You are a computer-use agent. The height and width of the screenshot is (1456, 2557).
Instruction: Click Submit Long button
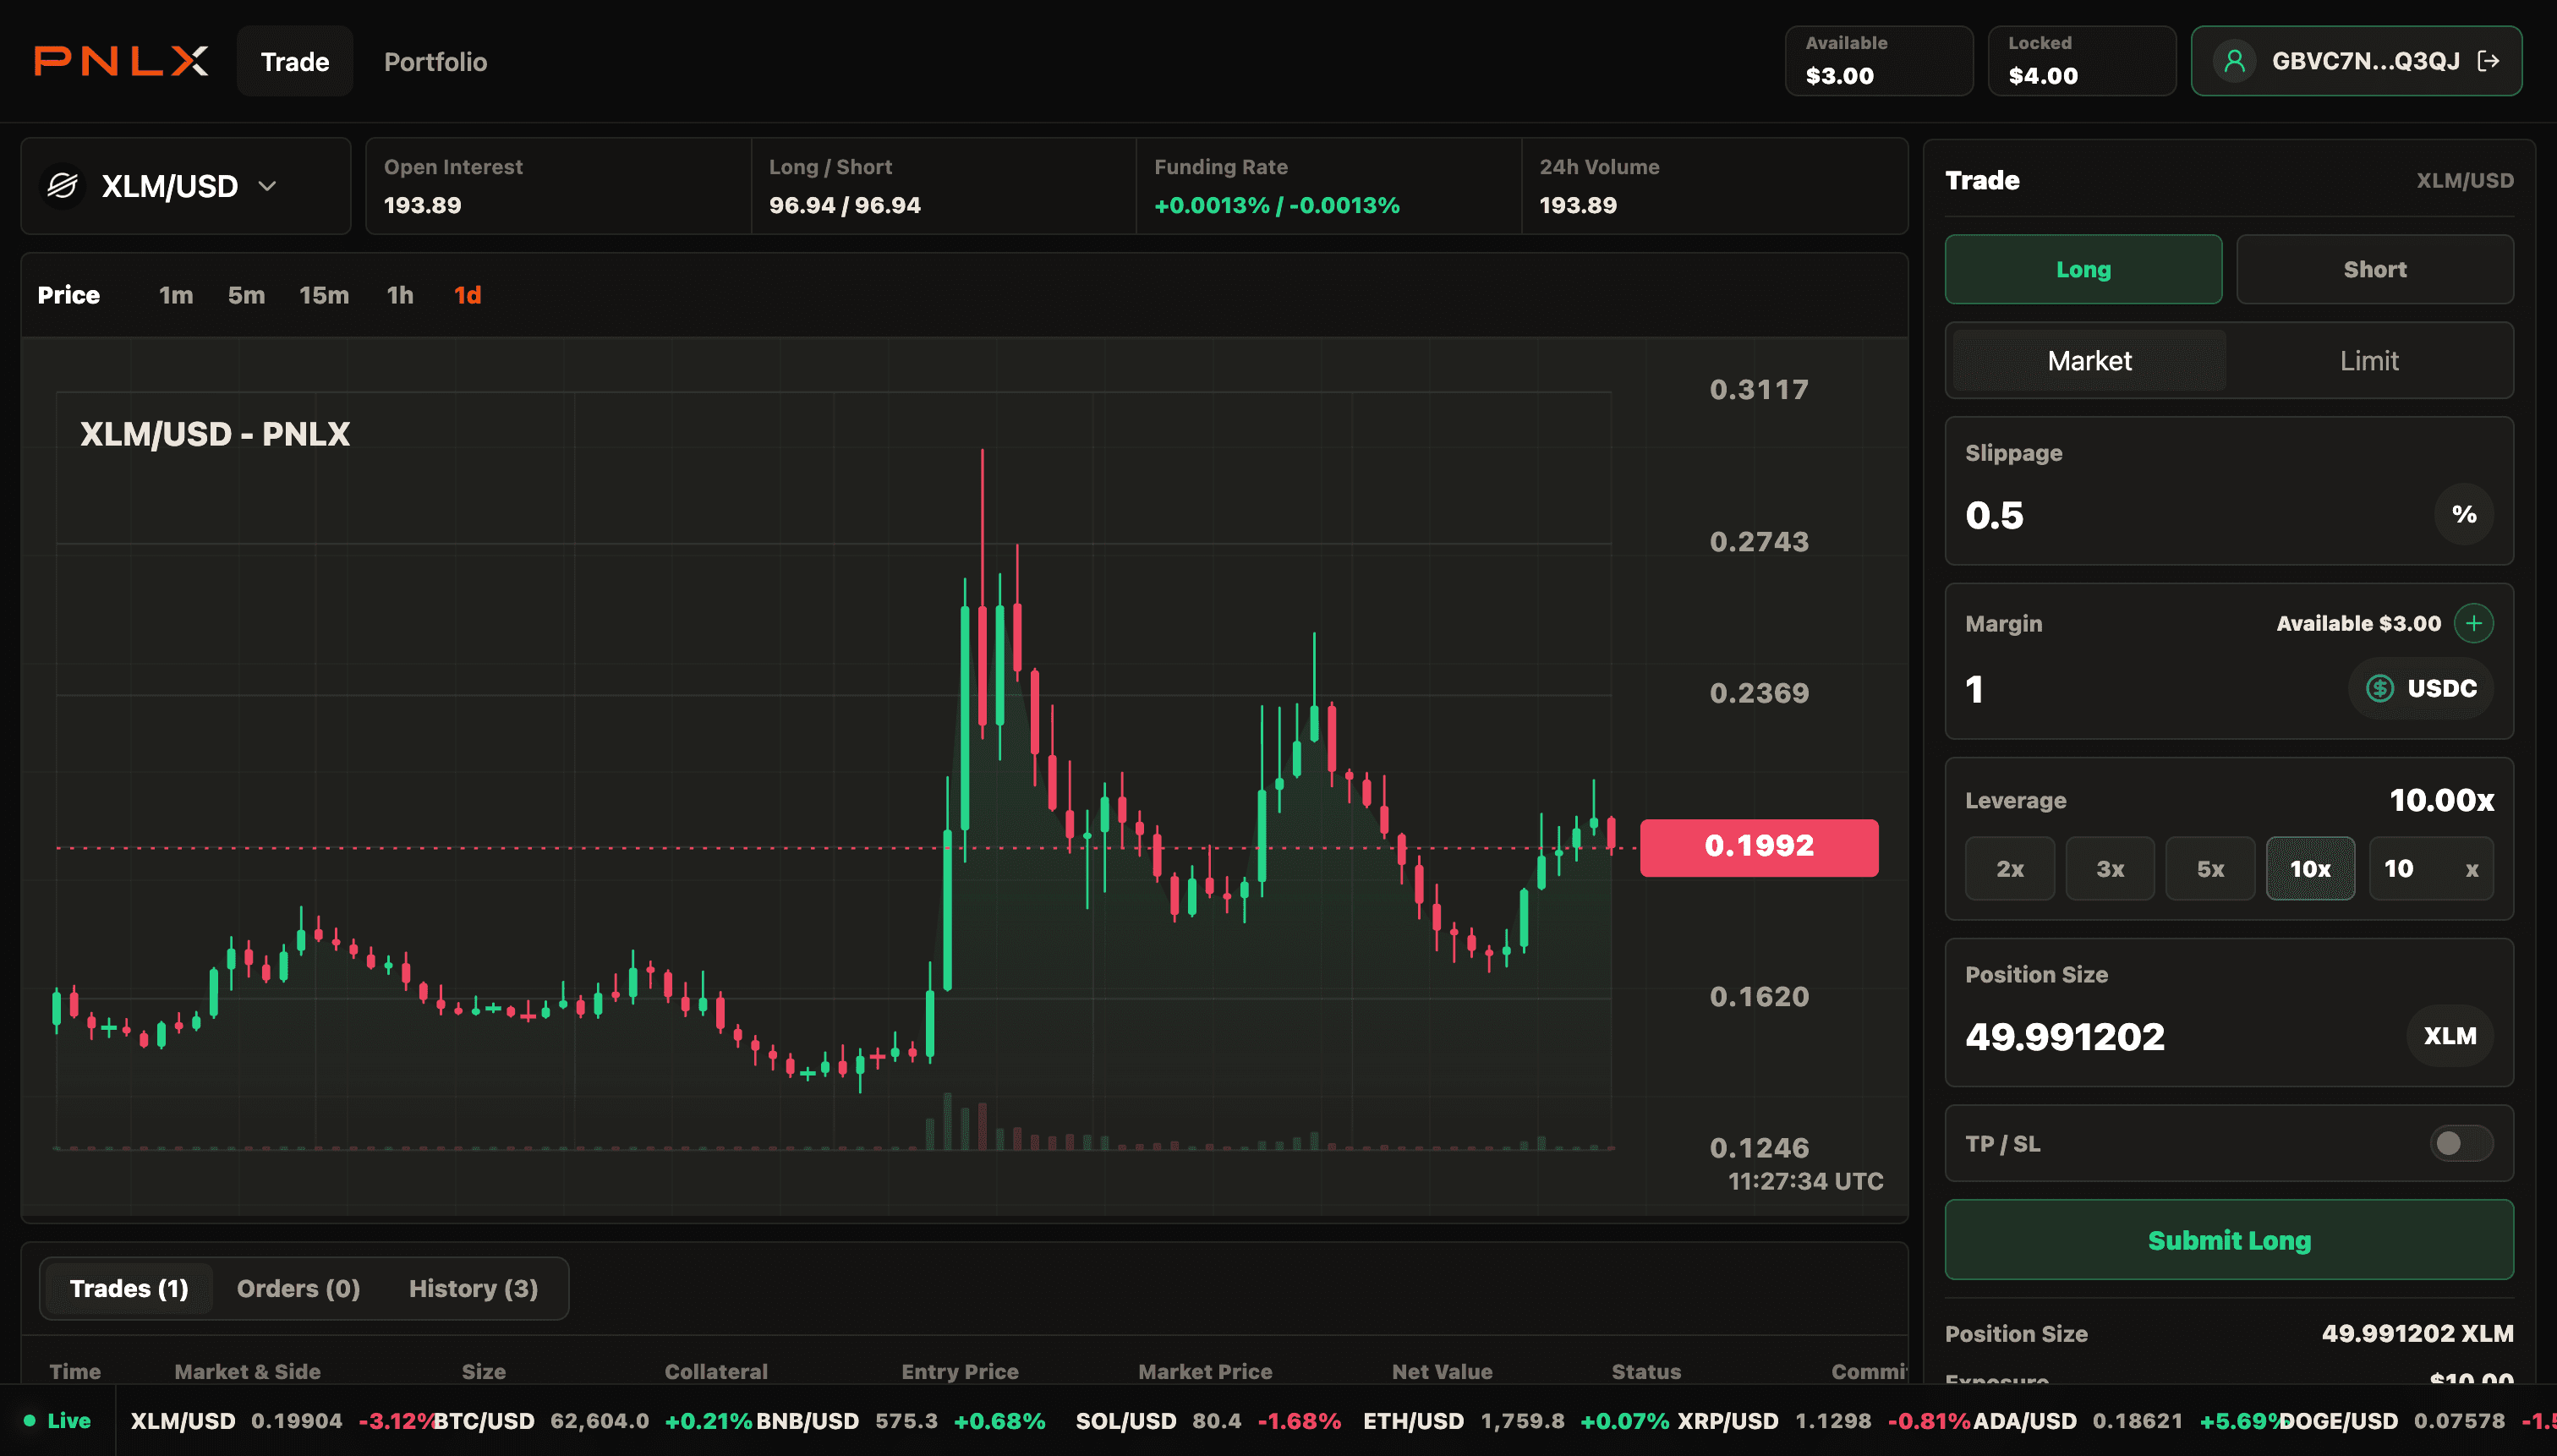(2228, 1240)
